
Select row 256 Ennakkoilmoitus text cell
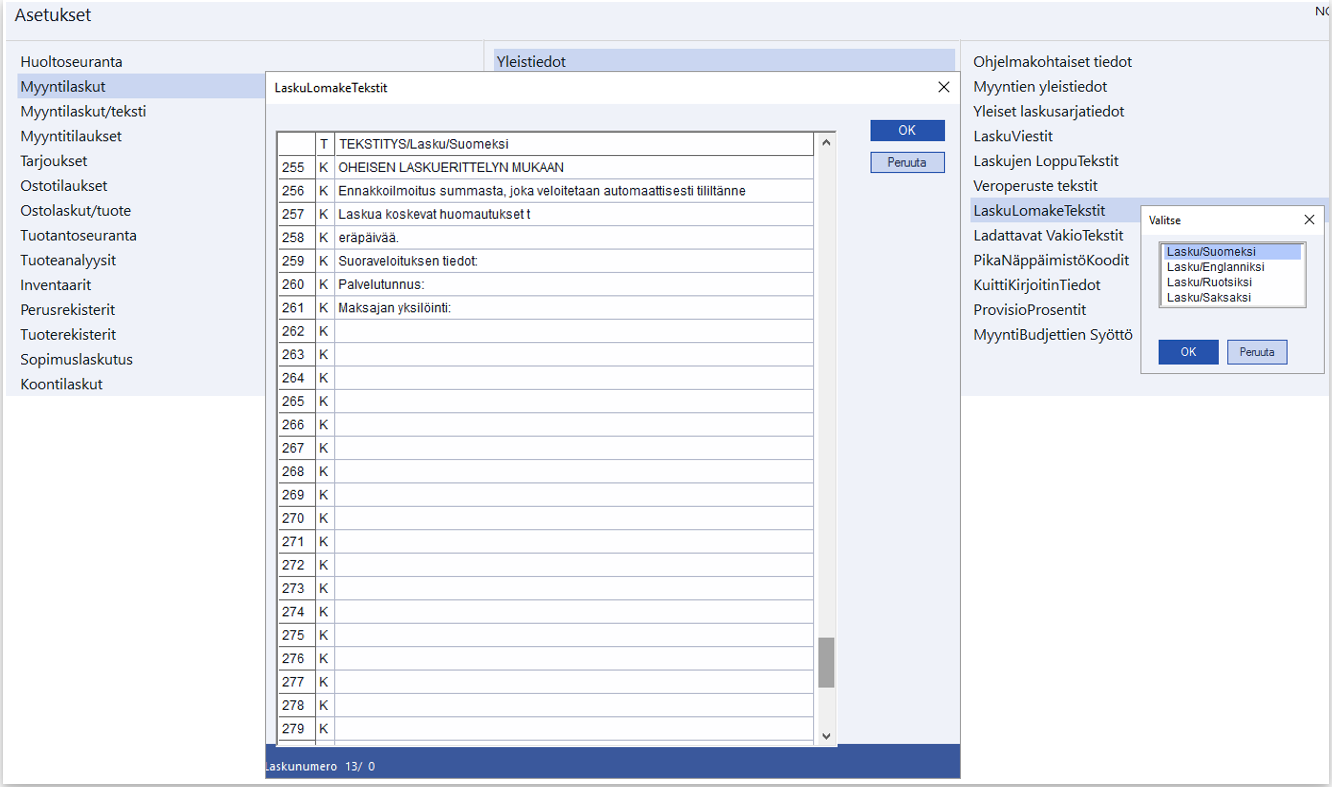(573, 191)
